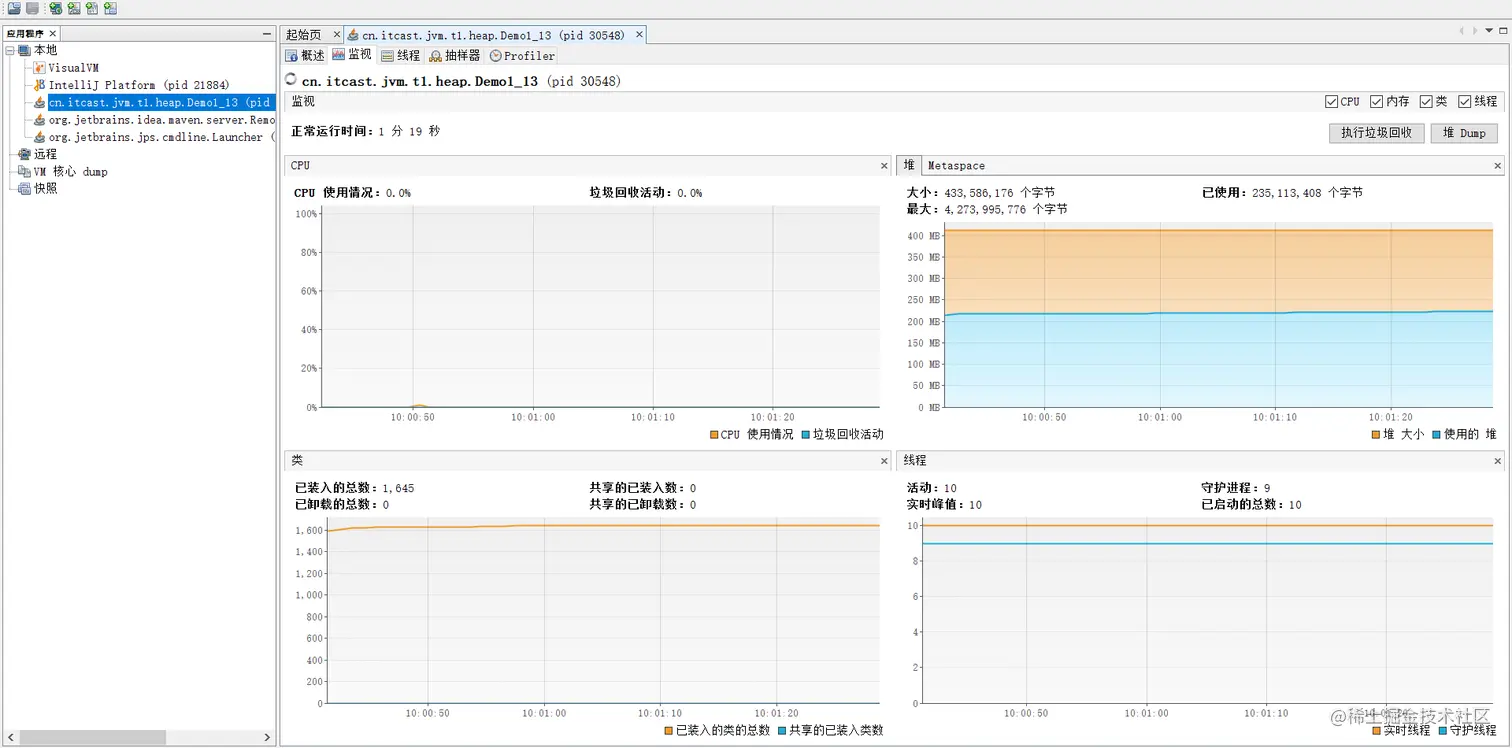Viewport: 1512px width, 748px height.
Task: Close the 类 chart panel
Action: (x=884, y=461)
